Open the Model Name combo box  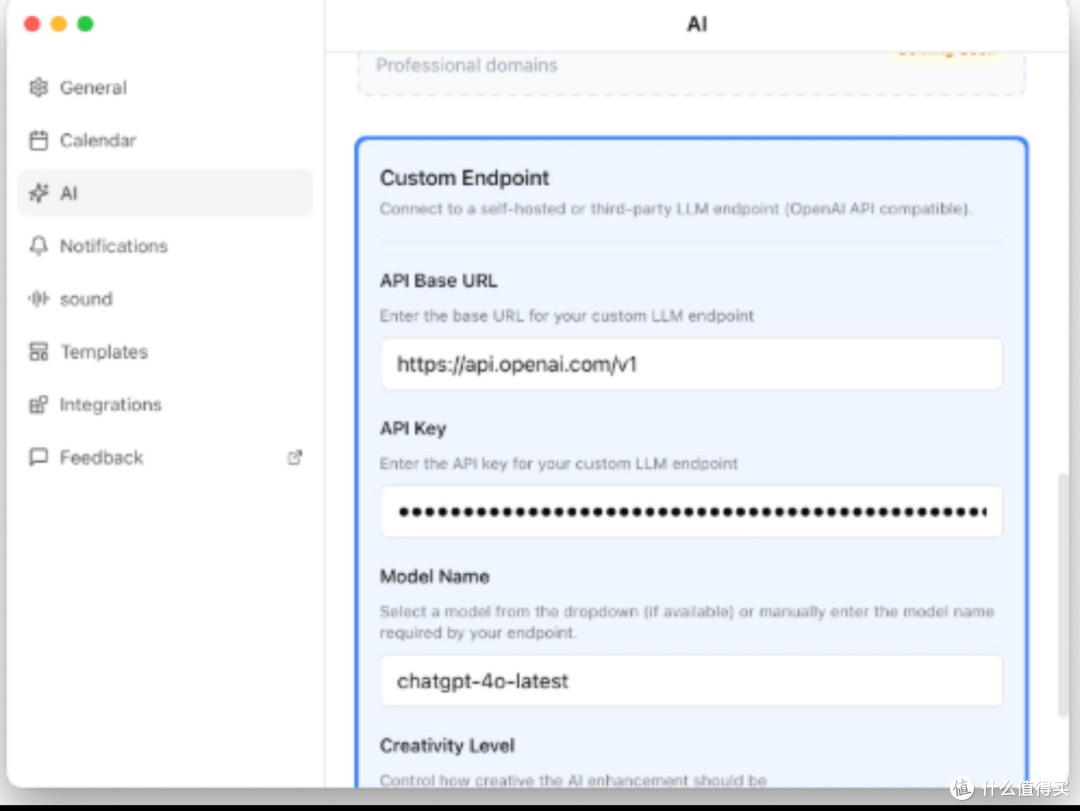tap(691, 681)
